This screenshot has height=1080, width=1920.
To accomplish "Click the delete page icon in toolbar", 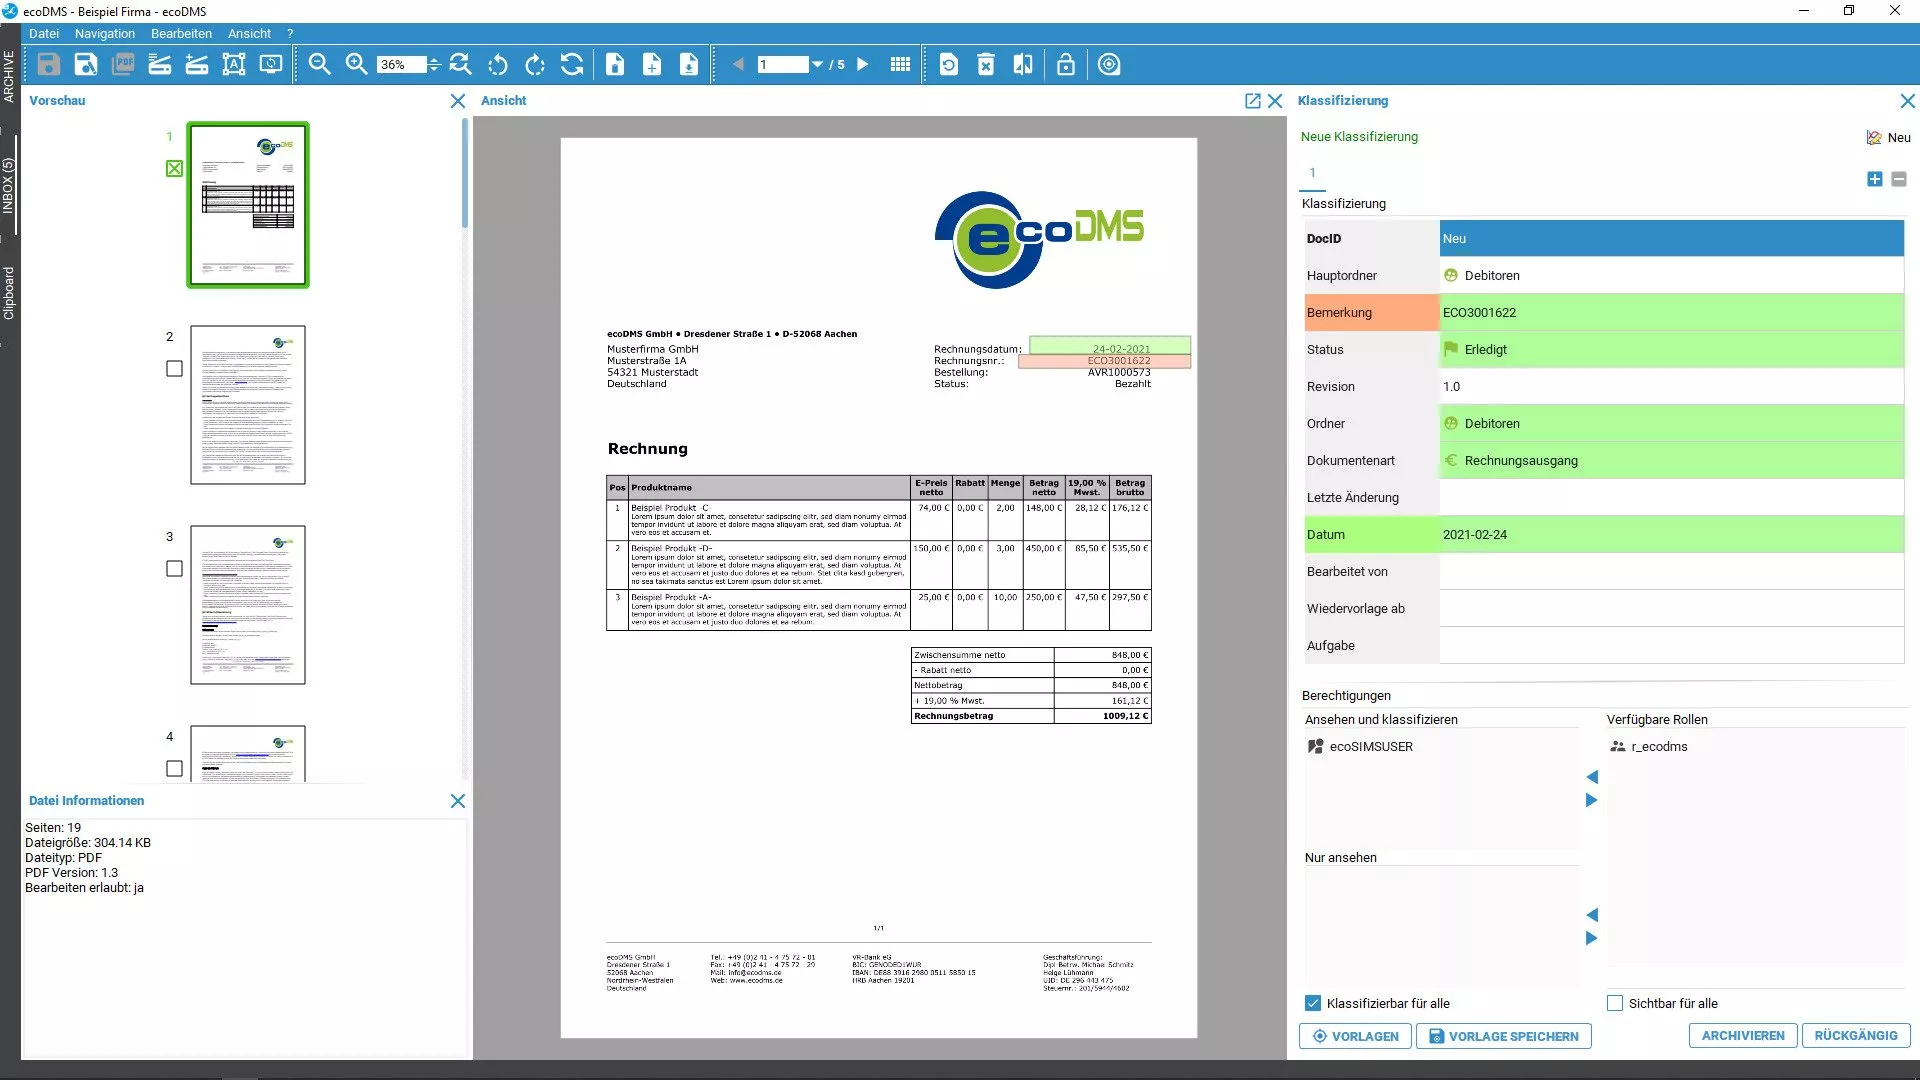I will click(x=985, y=65).
